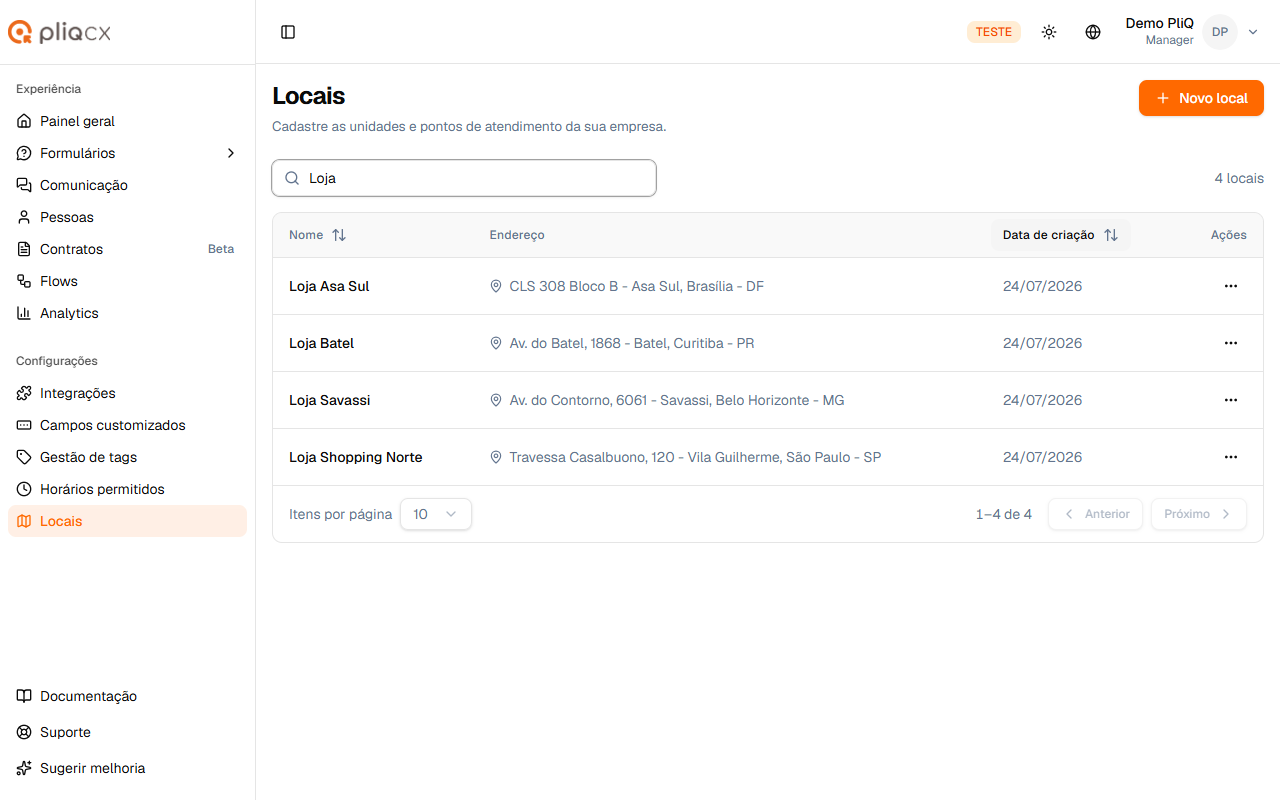Go to Campos customizados
The image size is (1280, 800).
click(x=127, y=425)
